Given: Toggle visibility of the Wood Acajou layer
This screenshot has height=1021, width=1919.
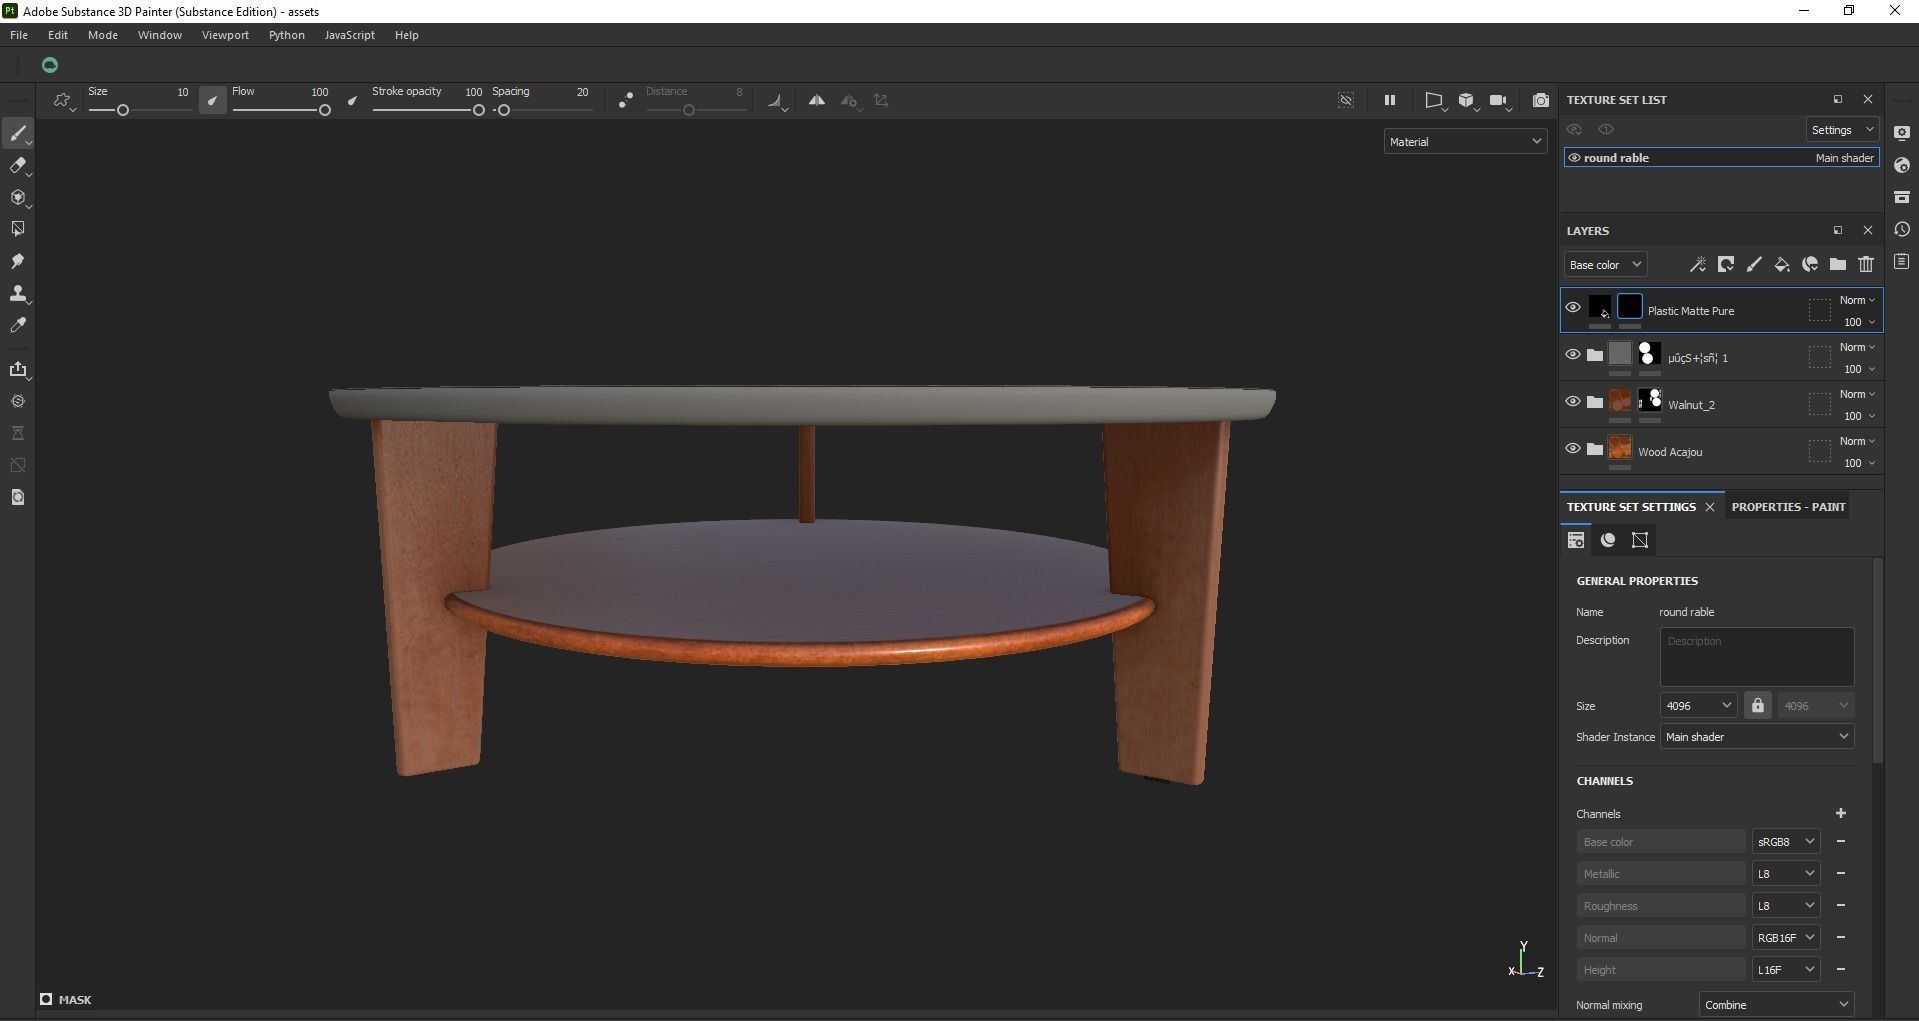Looking at the screenshot, I should 1572,448.
